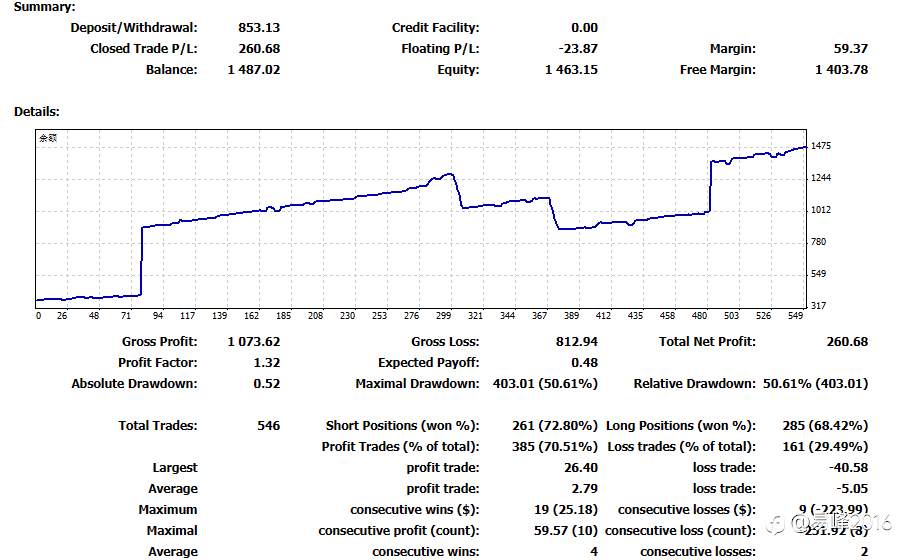Select the Equity value 1 463.15
This screenshot has height=560, width=902.
(x=571, y=70)
